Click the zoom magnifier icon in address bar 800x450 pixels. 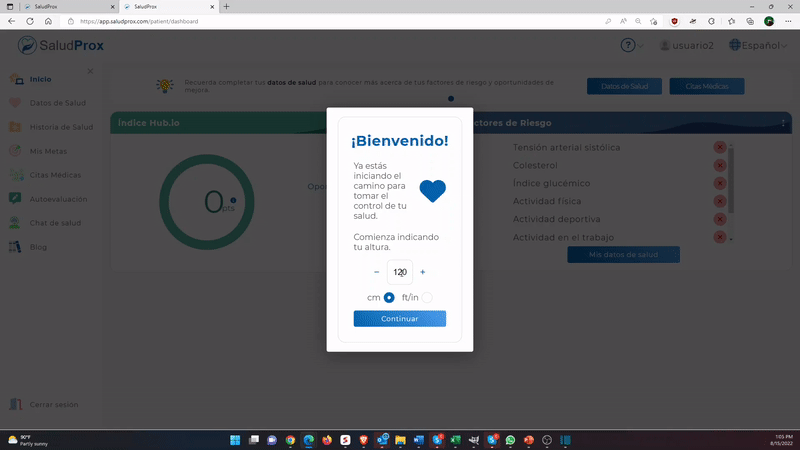pyautogui.click(x=638, y=21)
